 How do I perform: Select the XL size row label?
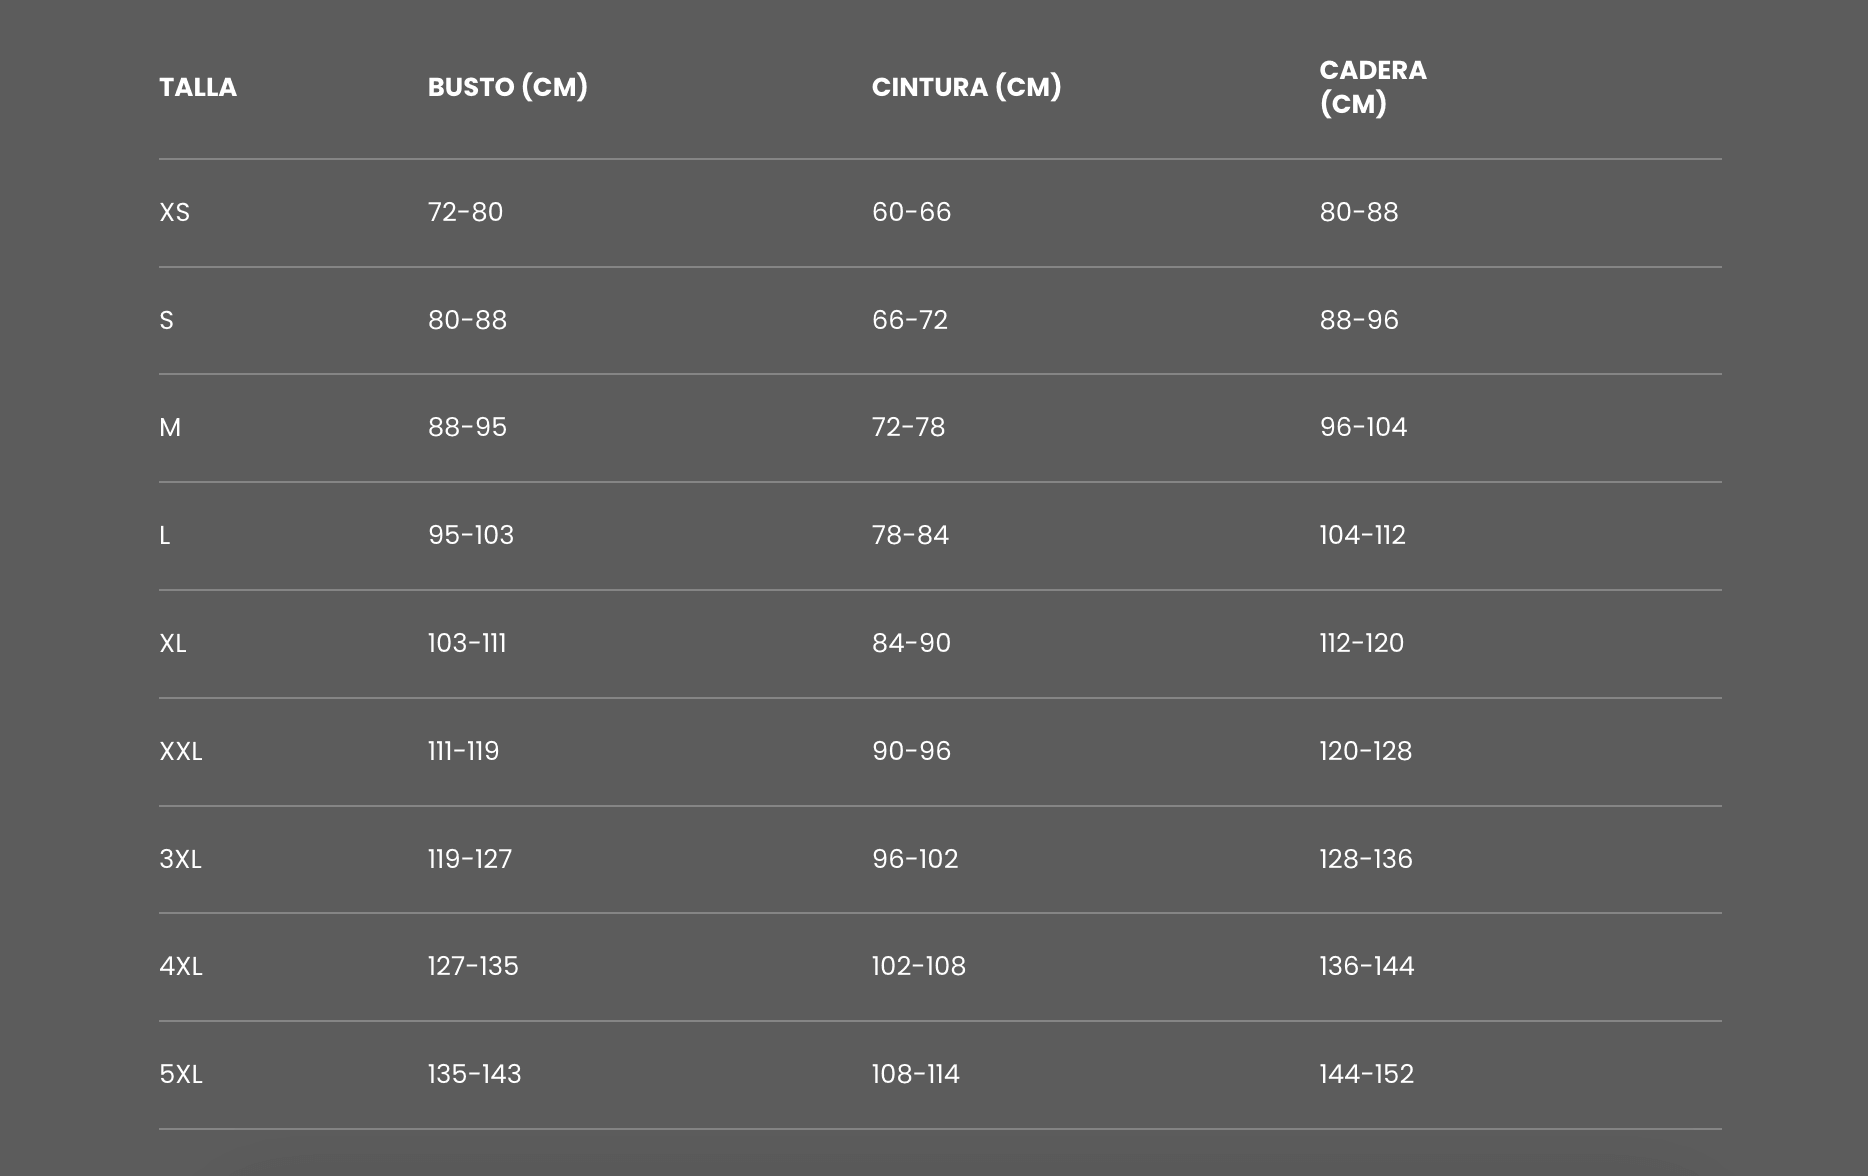[x=173, y=643]
